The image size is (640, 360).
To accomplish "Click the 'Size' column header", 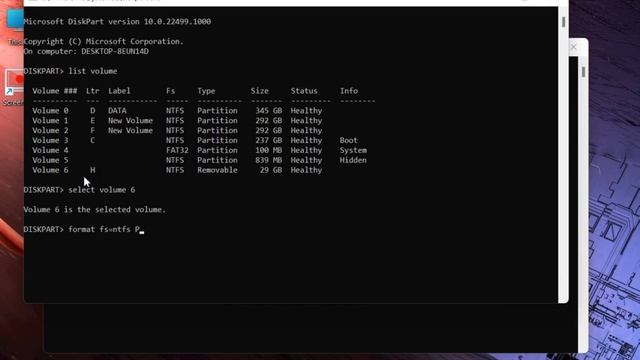I will (x=260, y=91).
